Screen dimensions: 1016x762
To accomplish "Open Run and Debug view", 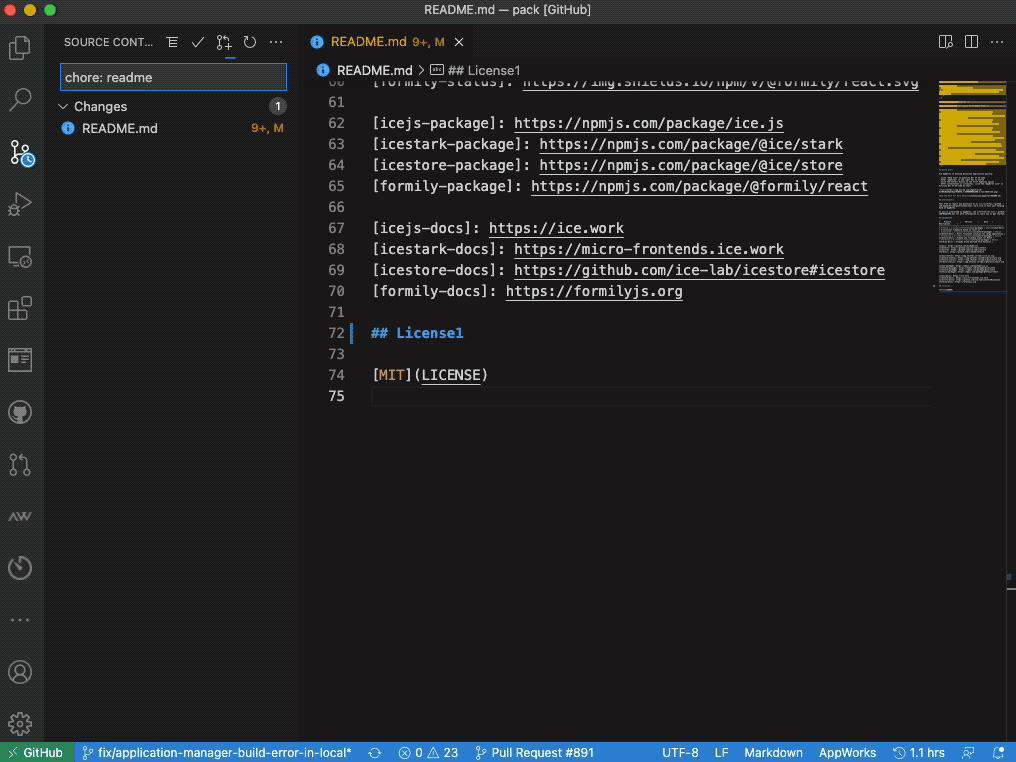I will [20, 204].
